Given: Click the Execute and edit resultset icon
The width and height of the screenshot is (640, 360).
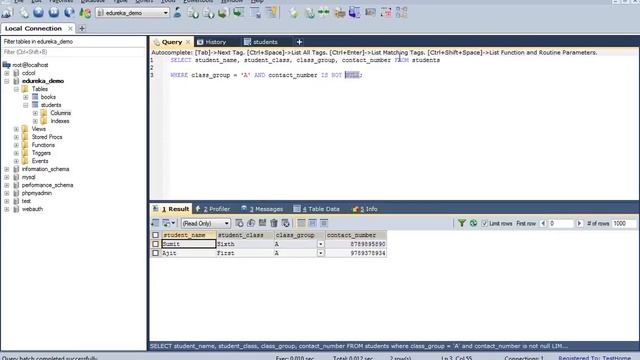Looking at the screenshot, I should (x=69, y=13).
